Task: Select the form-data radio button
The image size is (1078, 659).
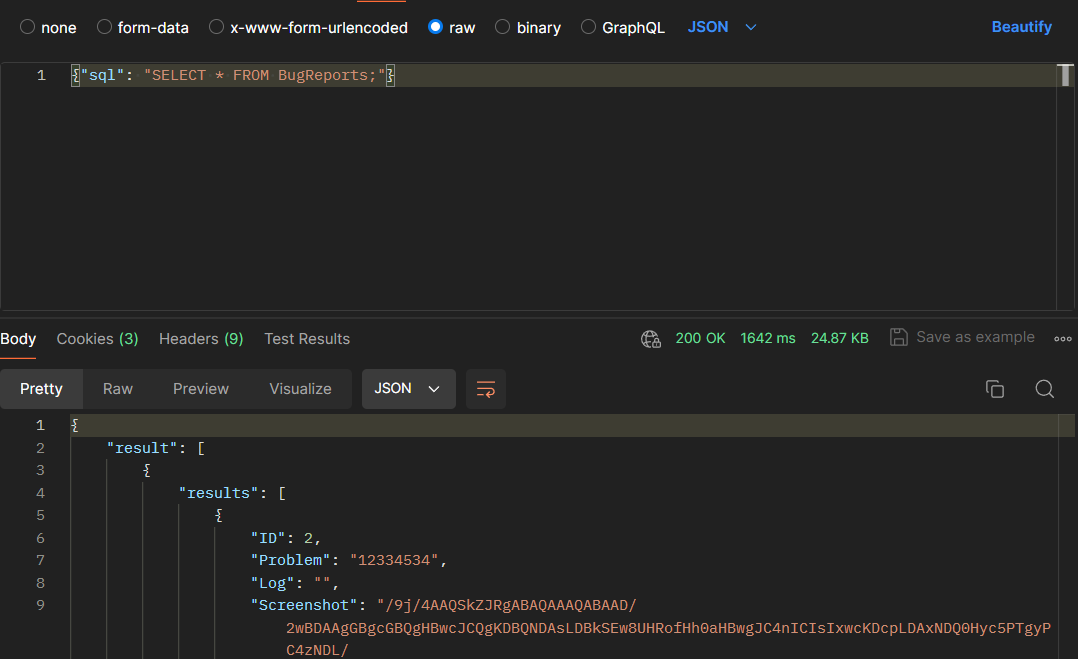Action: point(104,27)
